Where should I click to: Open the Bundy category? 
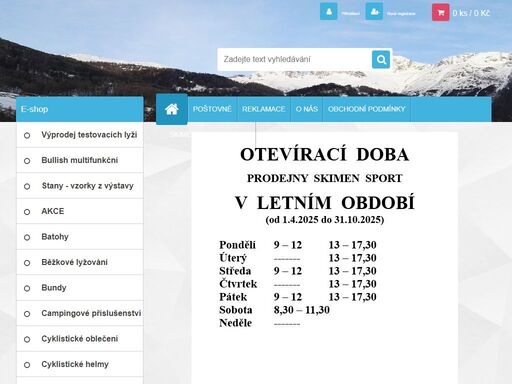point(80,288)
